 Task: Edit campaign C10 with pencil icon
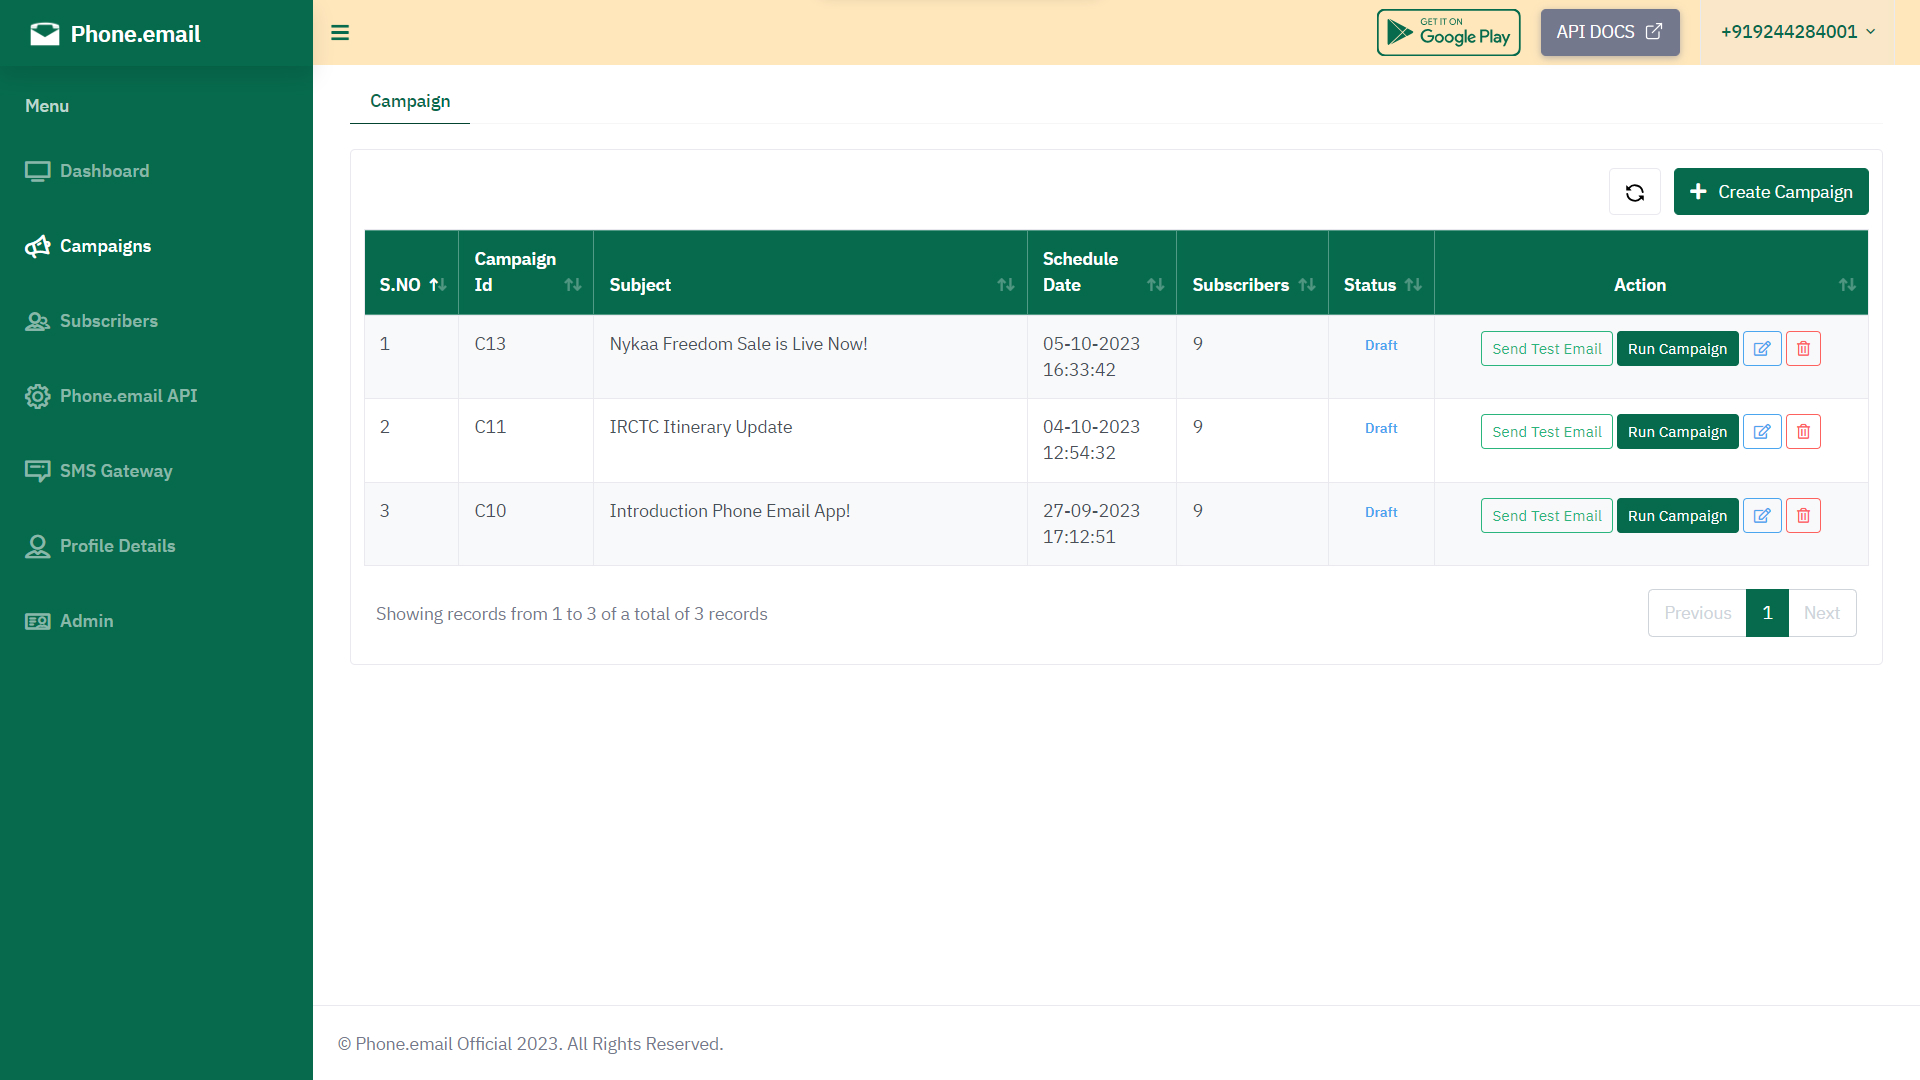click(1762, 516)
